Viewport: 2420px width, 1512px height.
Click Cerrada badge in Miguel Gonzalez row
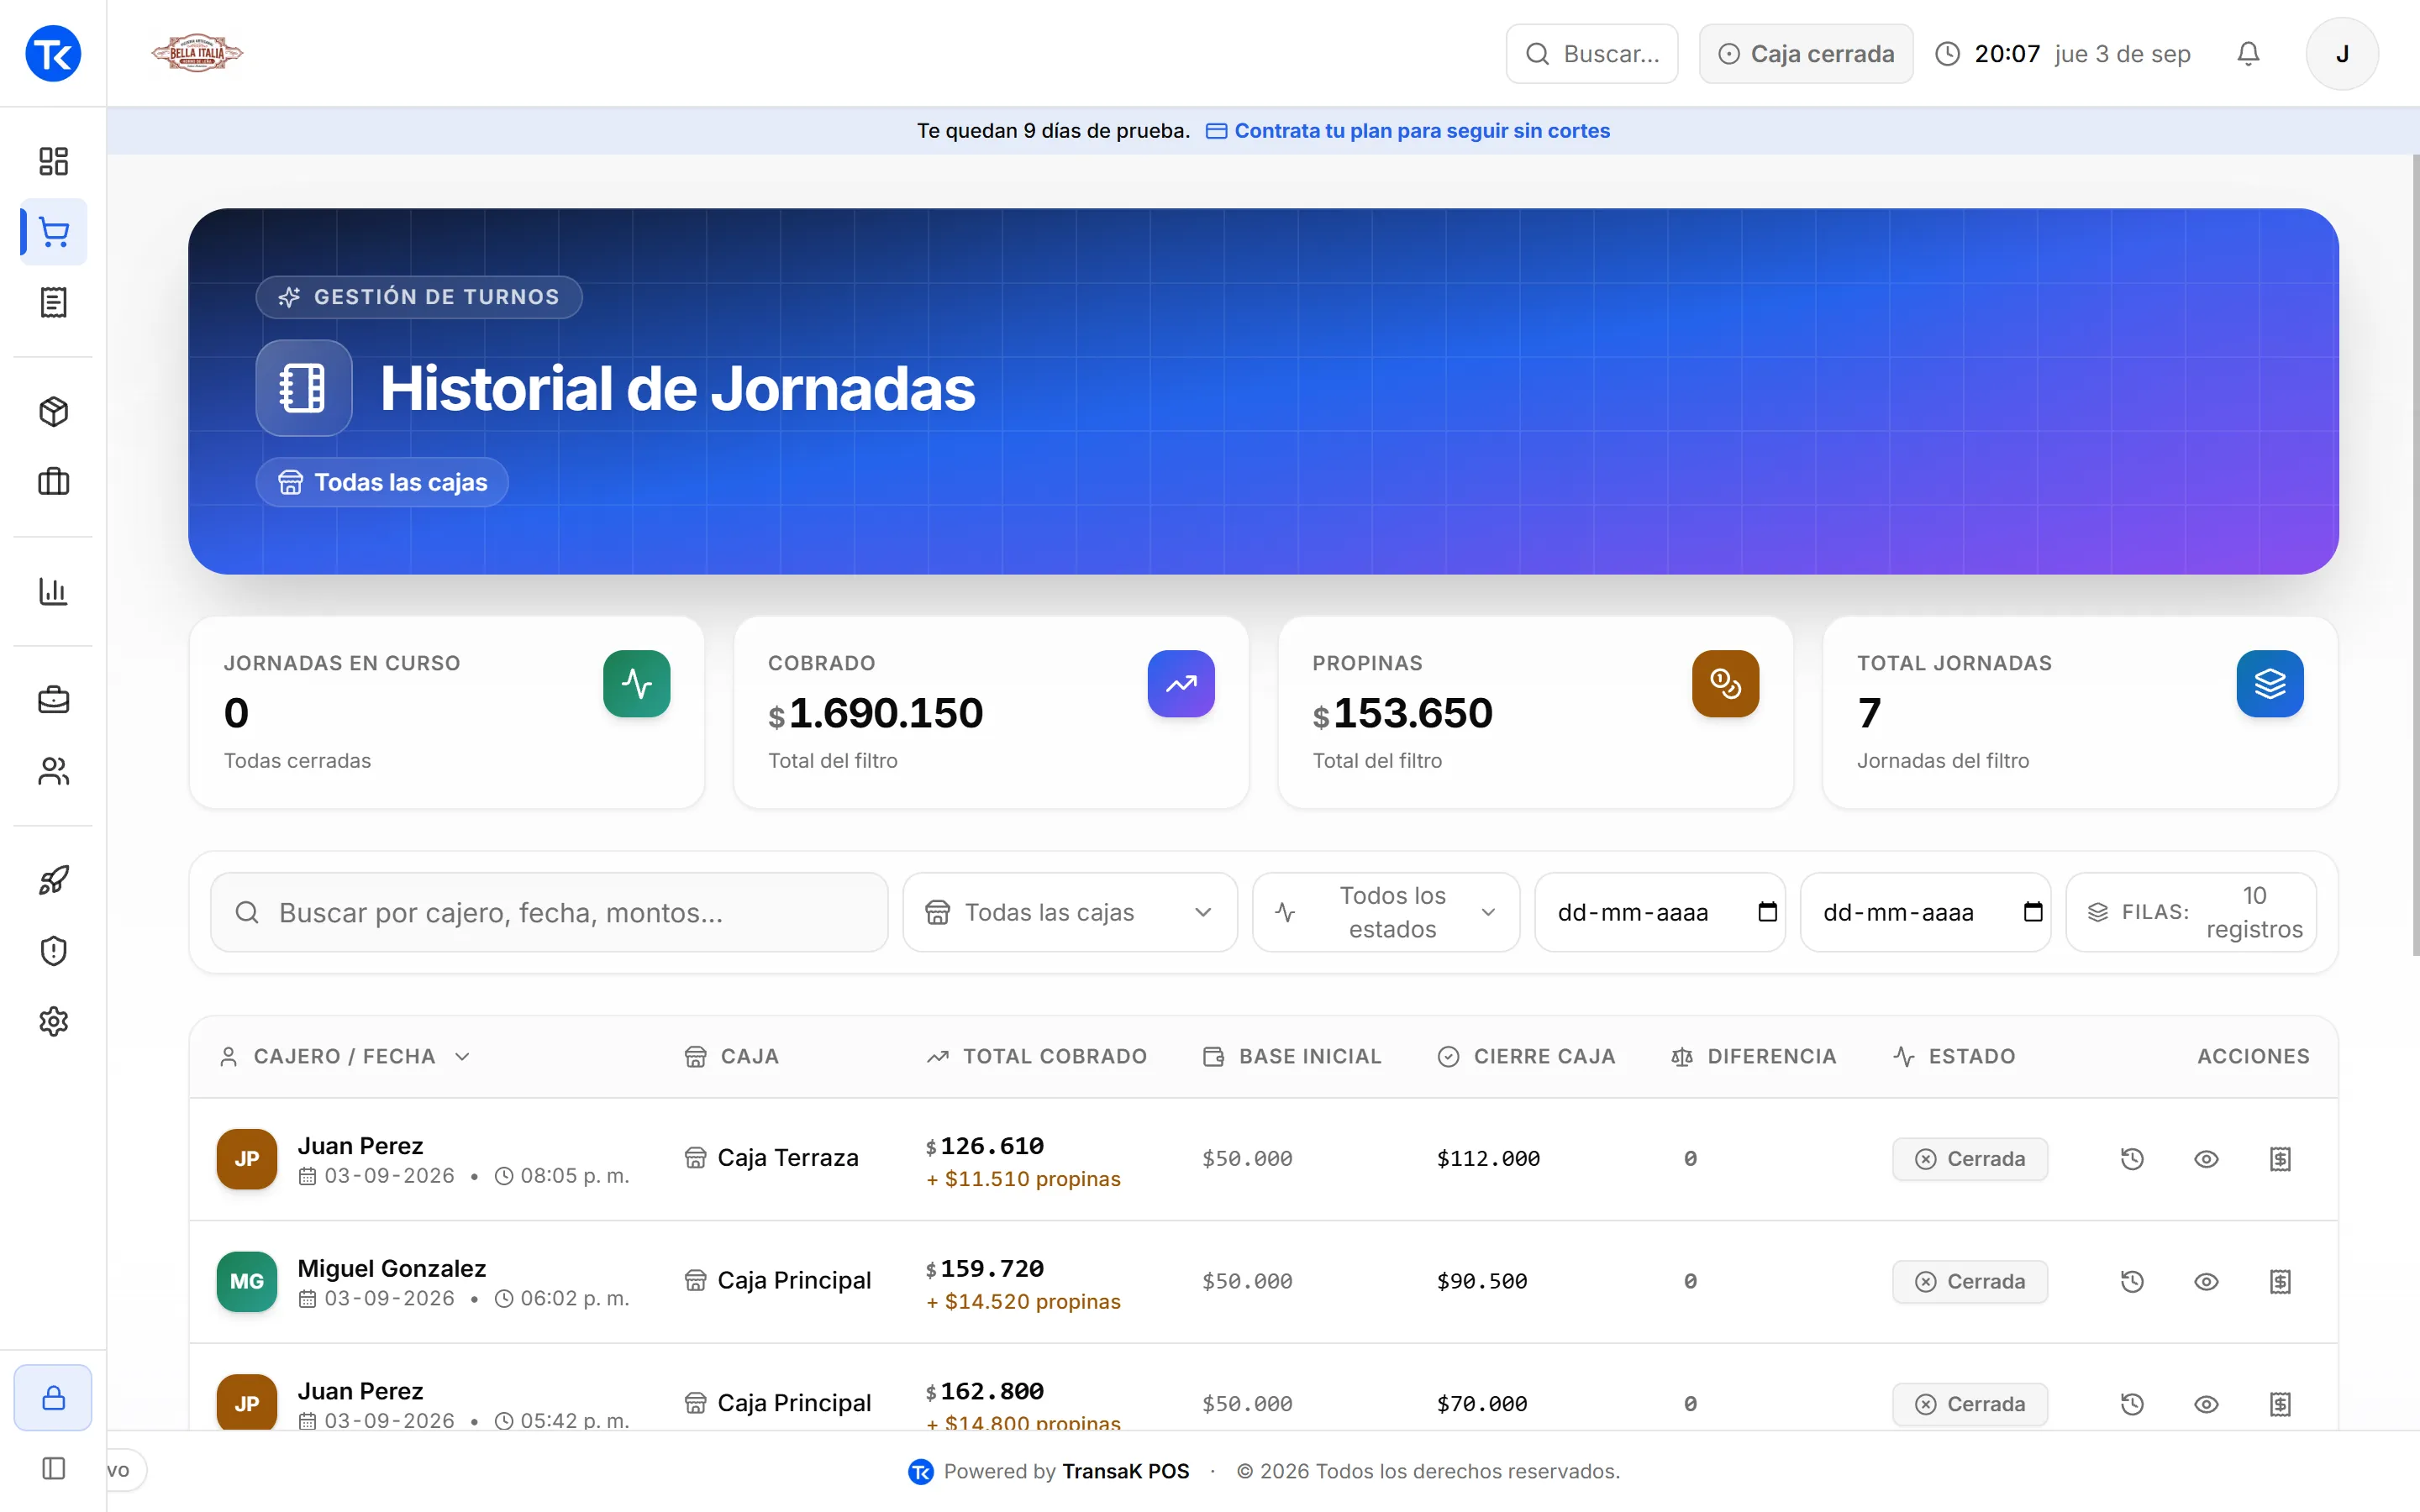1969,1282
